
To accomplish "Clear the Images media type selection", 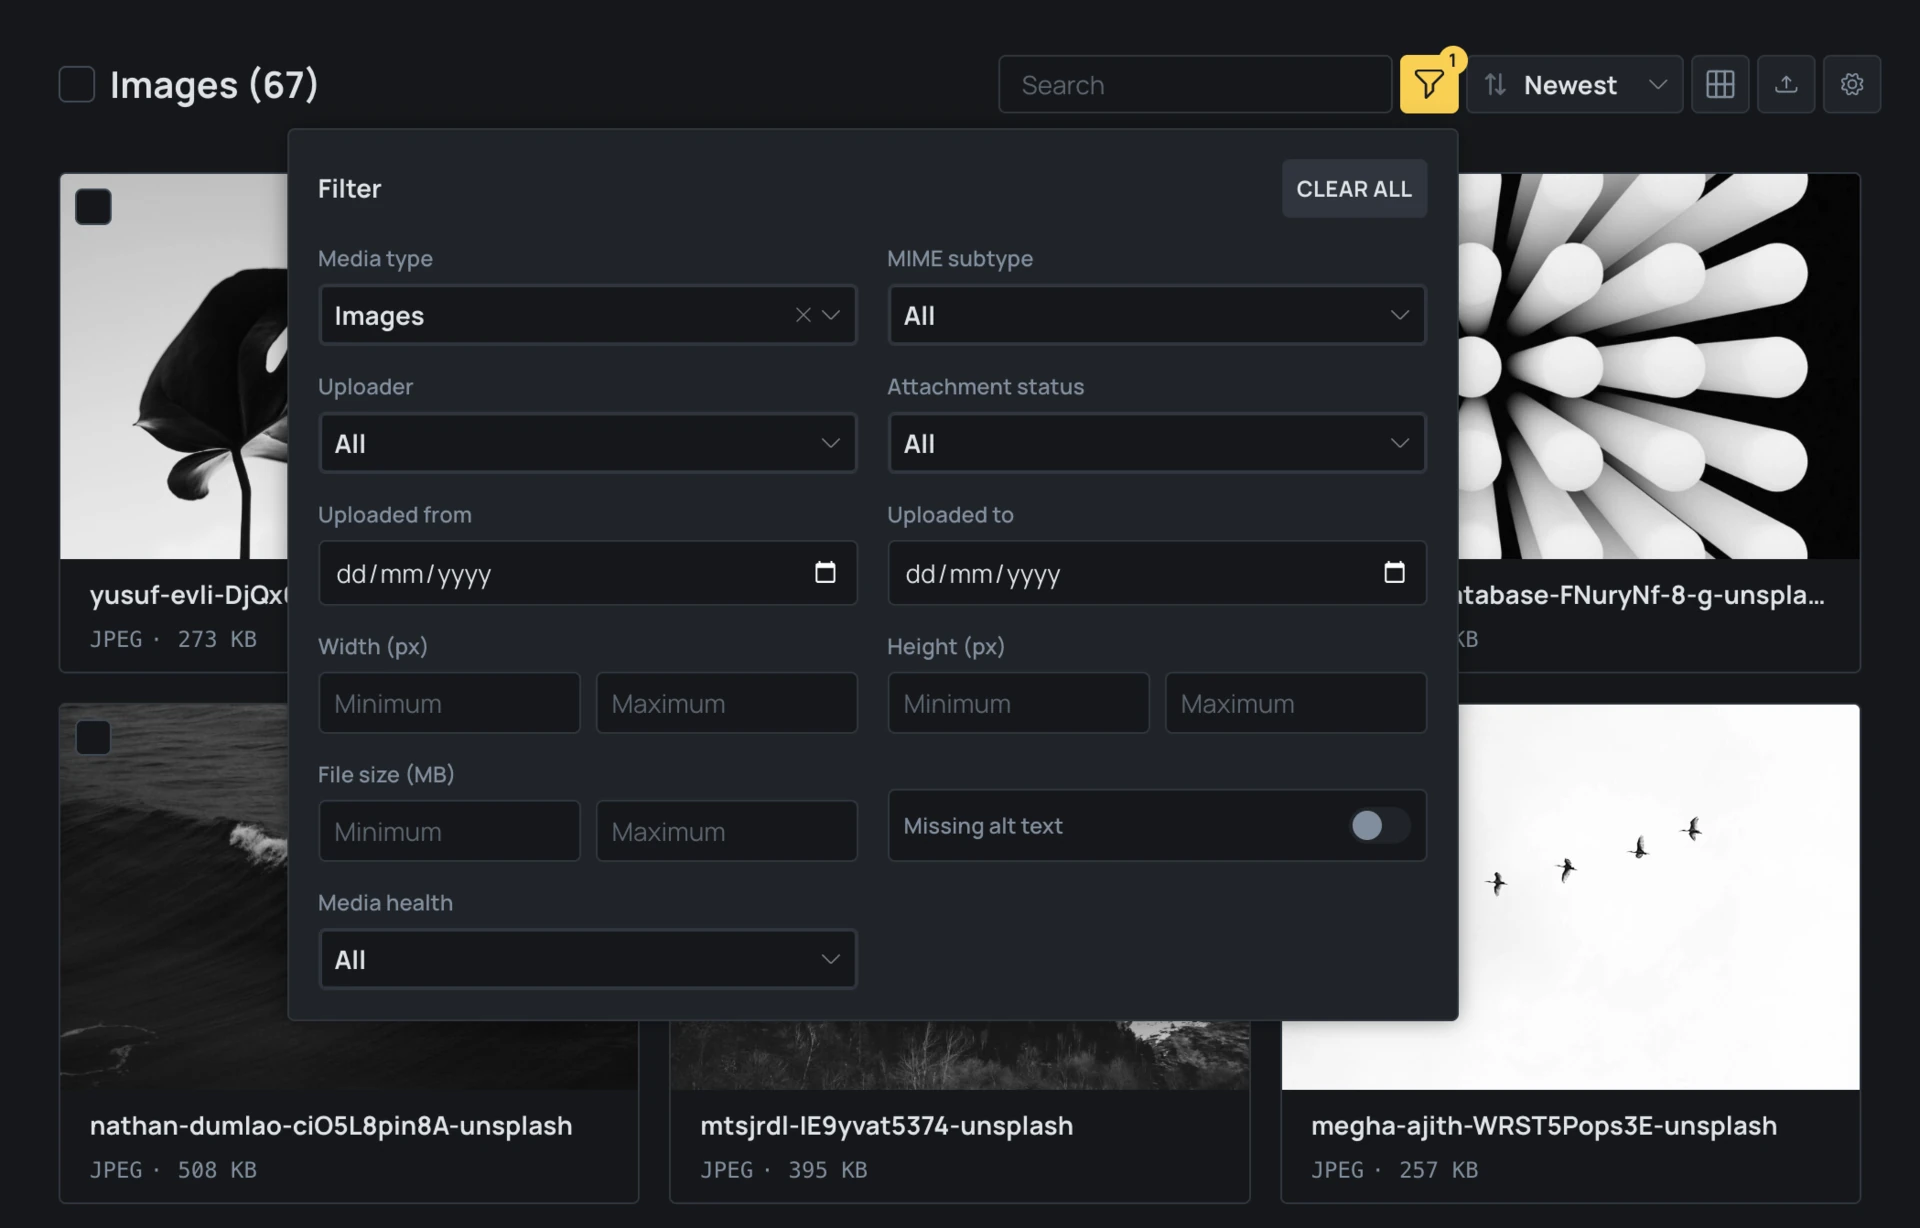I will coord(803,315).
